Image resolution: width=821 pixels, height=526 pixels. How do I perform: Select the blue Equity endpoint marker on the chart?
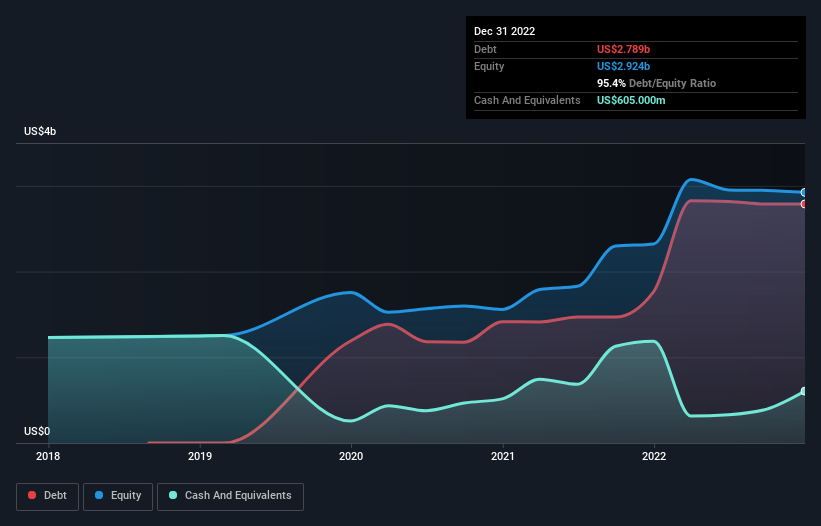point(804,193)
